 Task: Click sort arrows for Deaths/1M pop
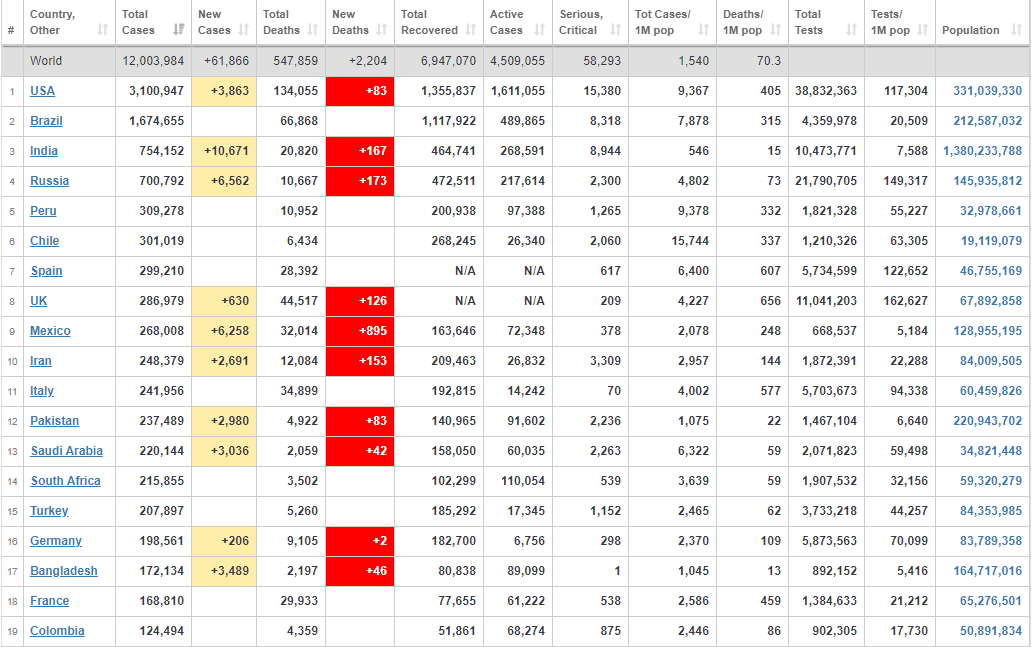(777, 30)
